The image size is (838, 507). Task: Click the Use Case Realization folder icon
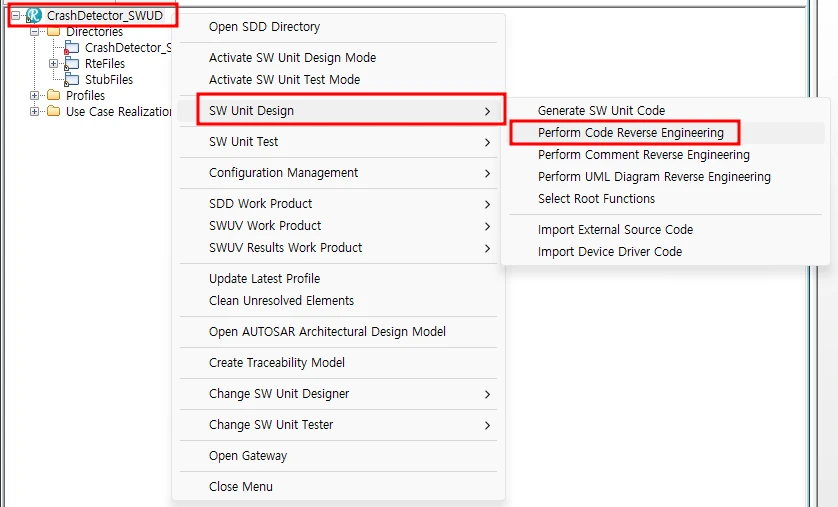54,112
